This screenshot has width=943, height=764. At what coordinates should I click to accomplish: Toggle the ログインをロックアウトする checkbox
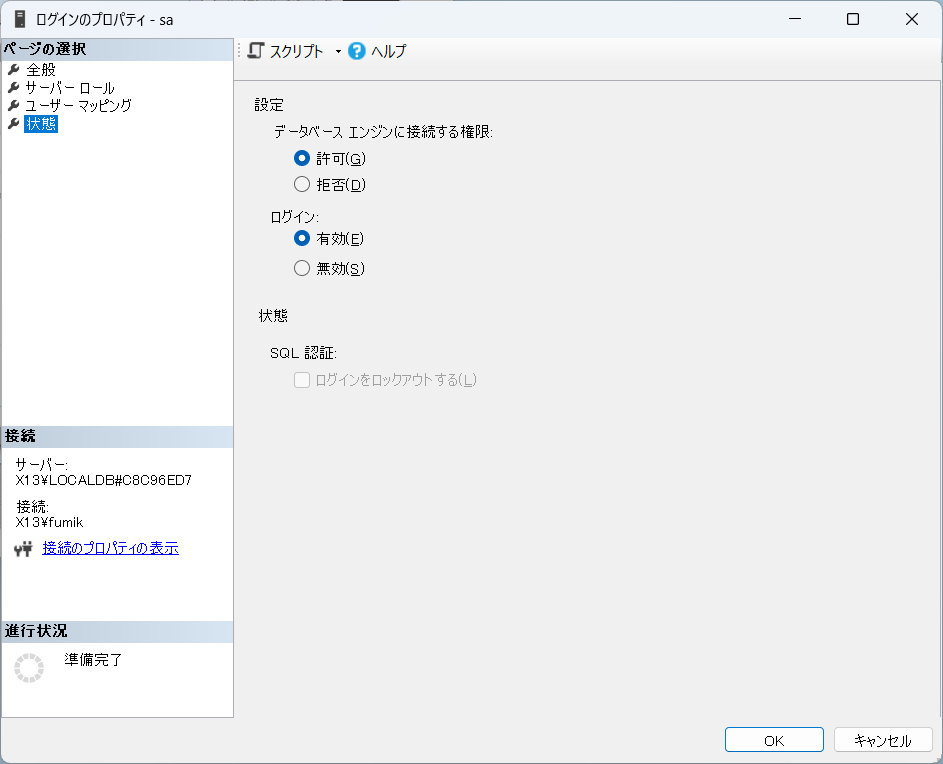302,380
